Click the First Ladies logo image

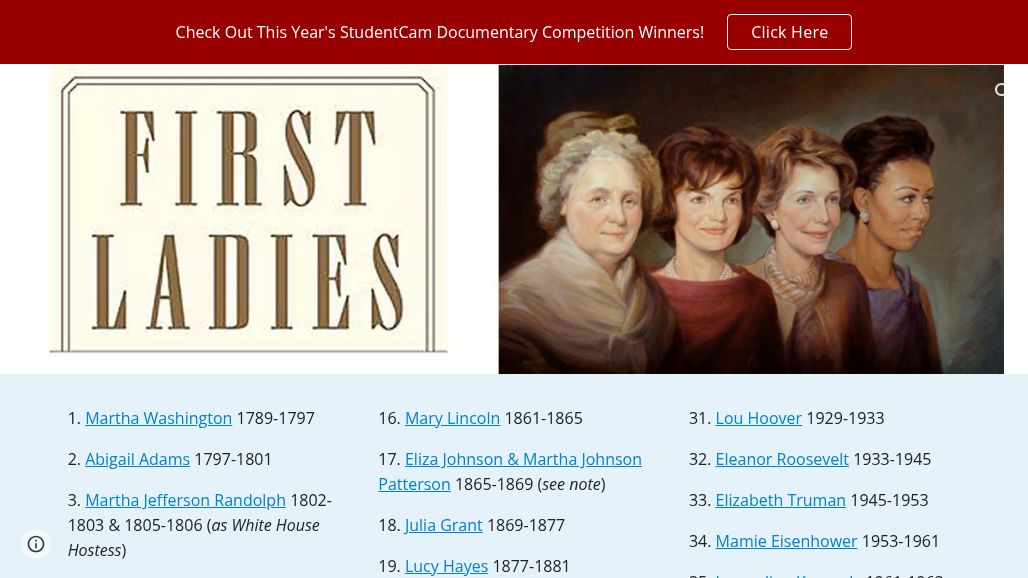pyautogui.click(x=248, y=215)
